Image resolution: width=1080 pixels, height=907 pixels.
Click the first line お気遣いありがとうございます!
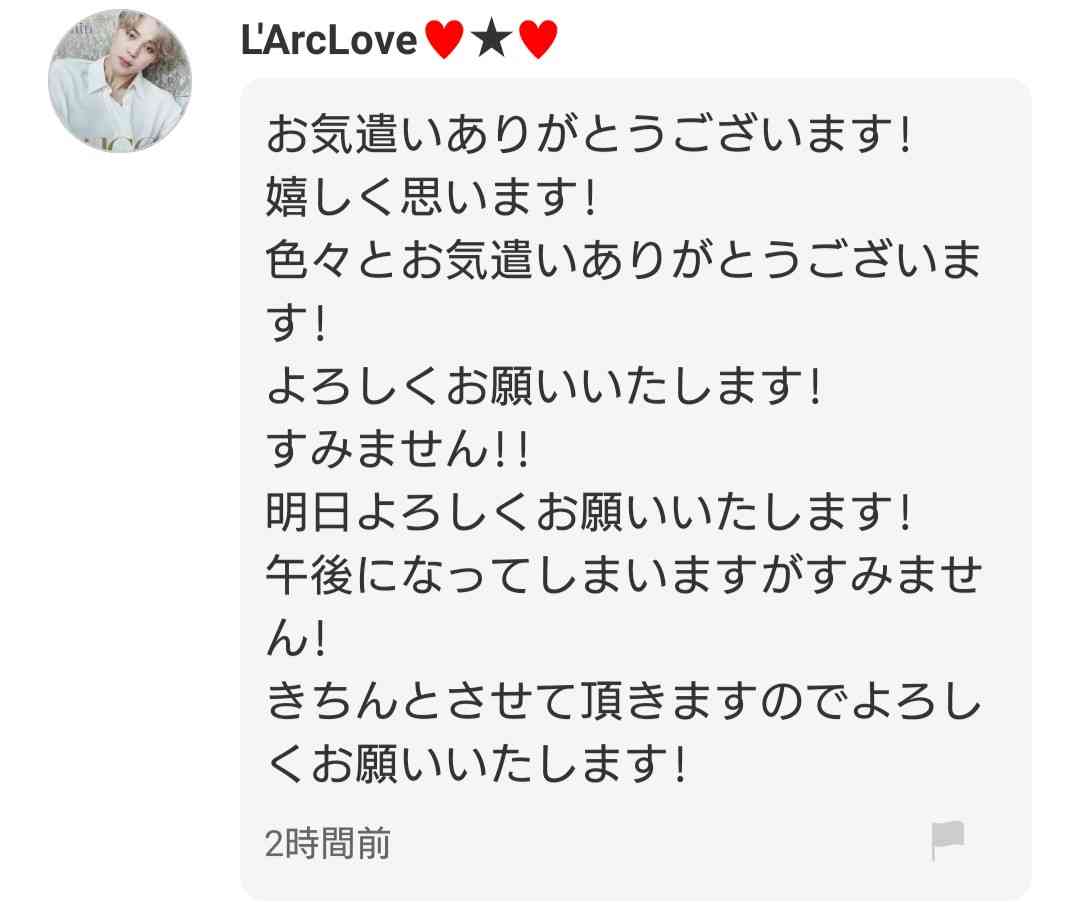590,134
